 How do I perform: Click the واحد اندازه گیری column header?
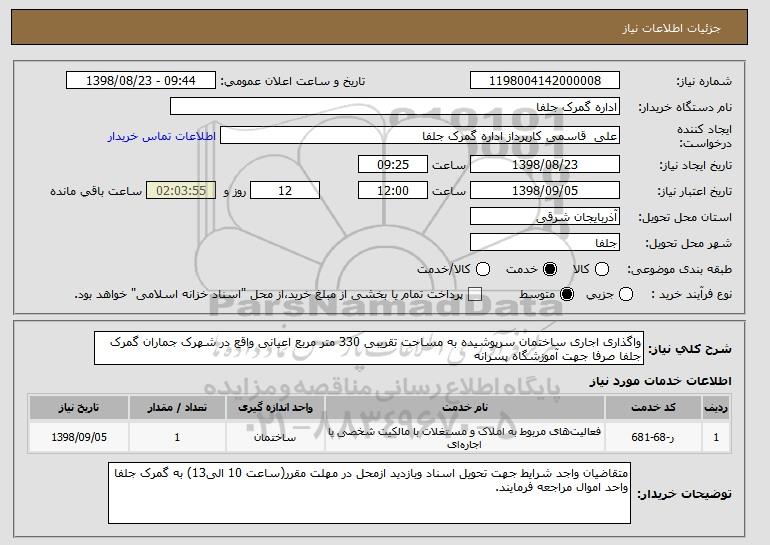pos(275,408)
